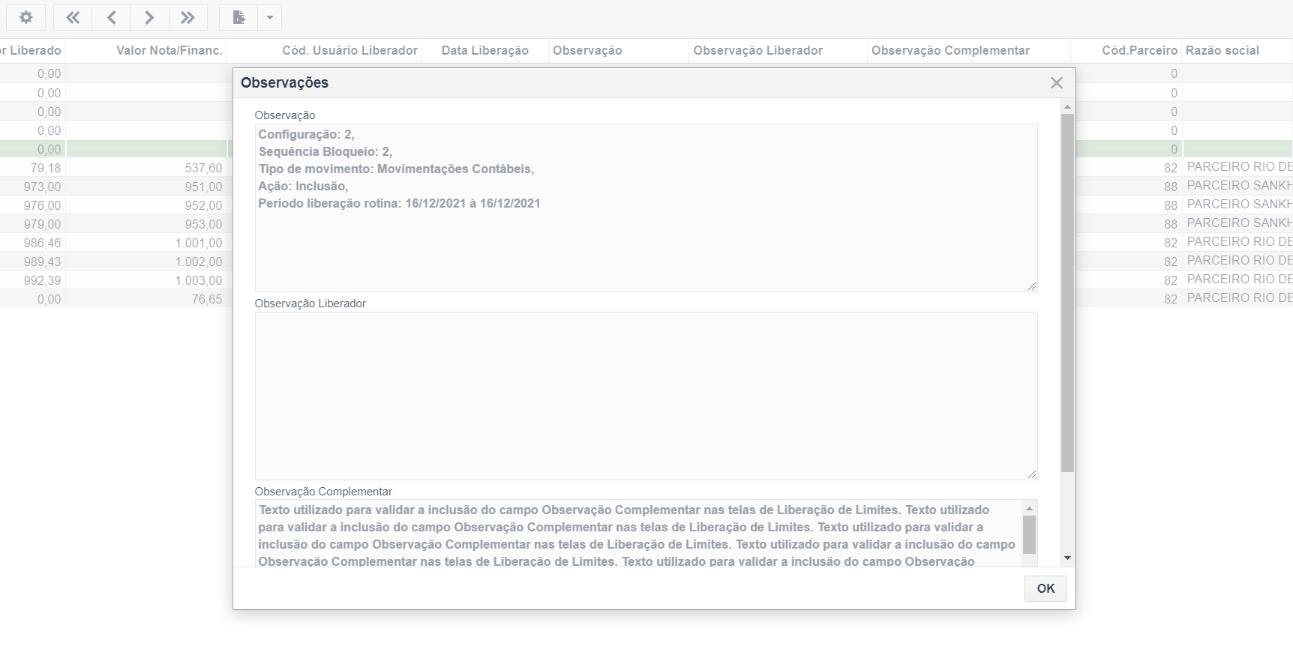Click scrollbar thumb inside Observação Complementar field
1293x650 pixels.
click(1029, 534)
